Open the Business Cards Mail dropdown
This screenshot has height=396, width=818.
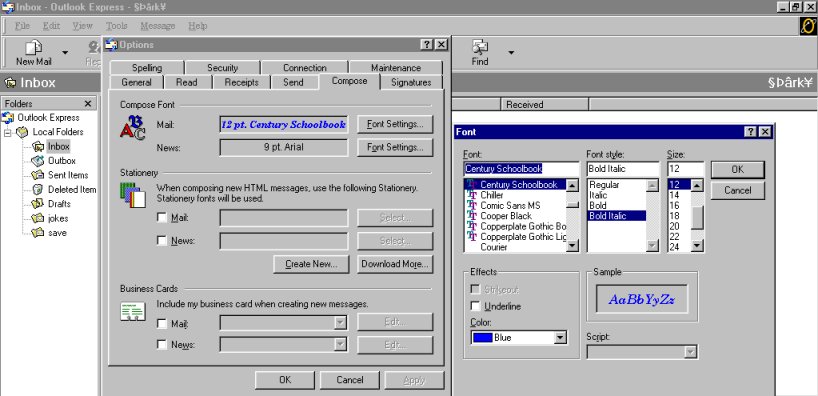pos(340,323)
